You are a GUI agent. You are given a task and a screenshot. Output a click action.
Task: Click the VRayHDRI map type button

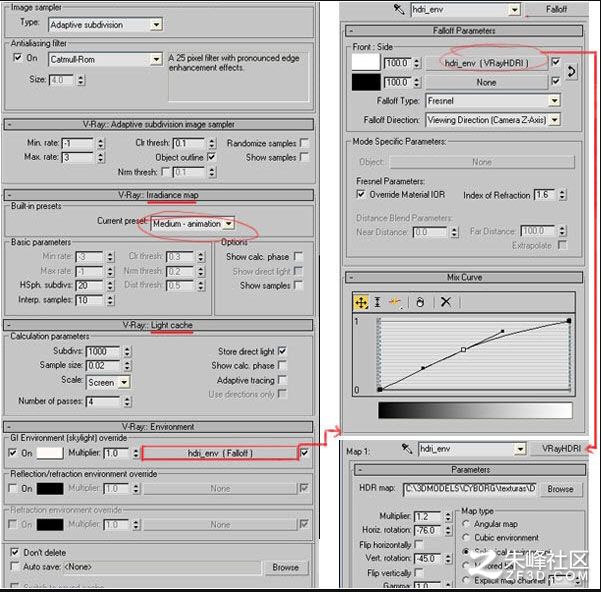click(561, 449)
